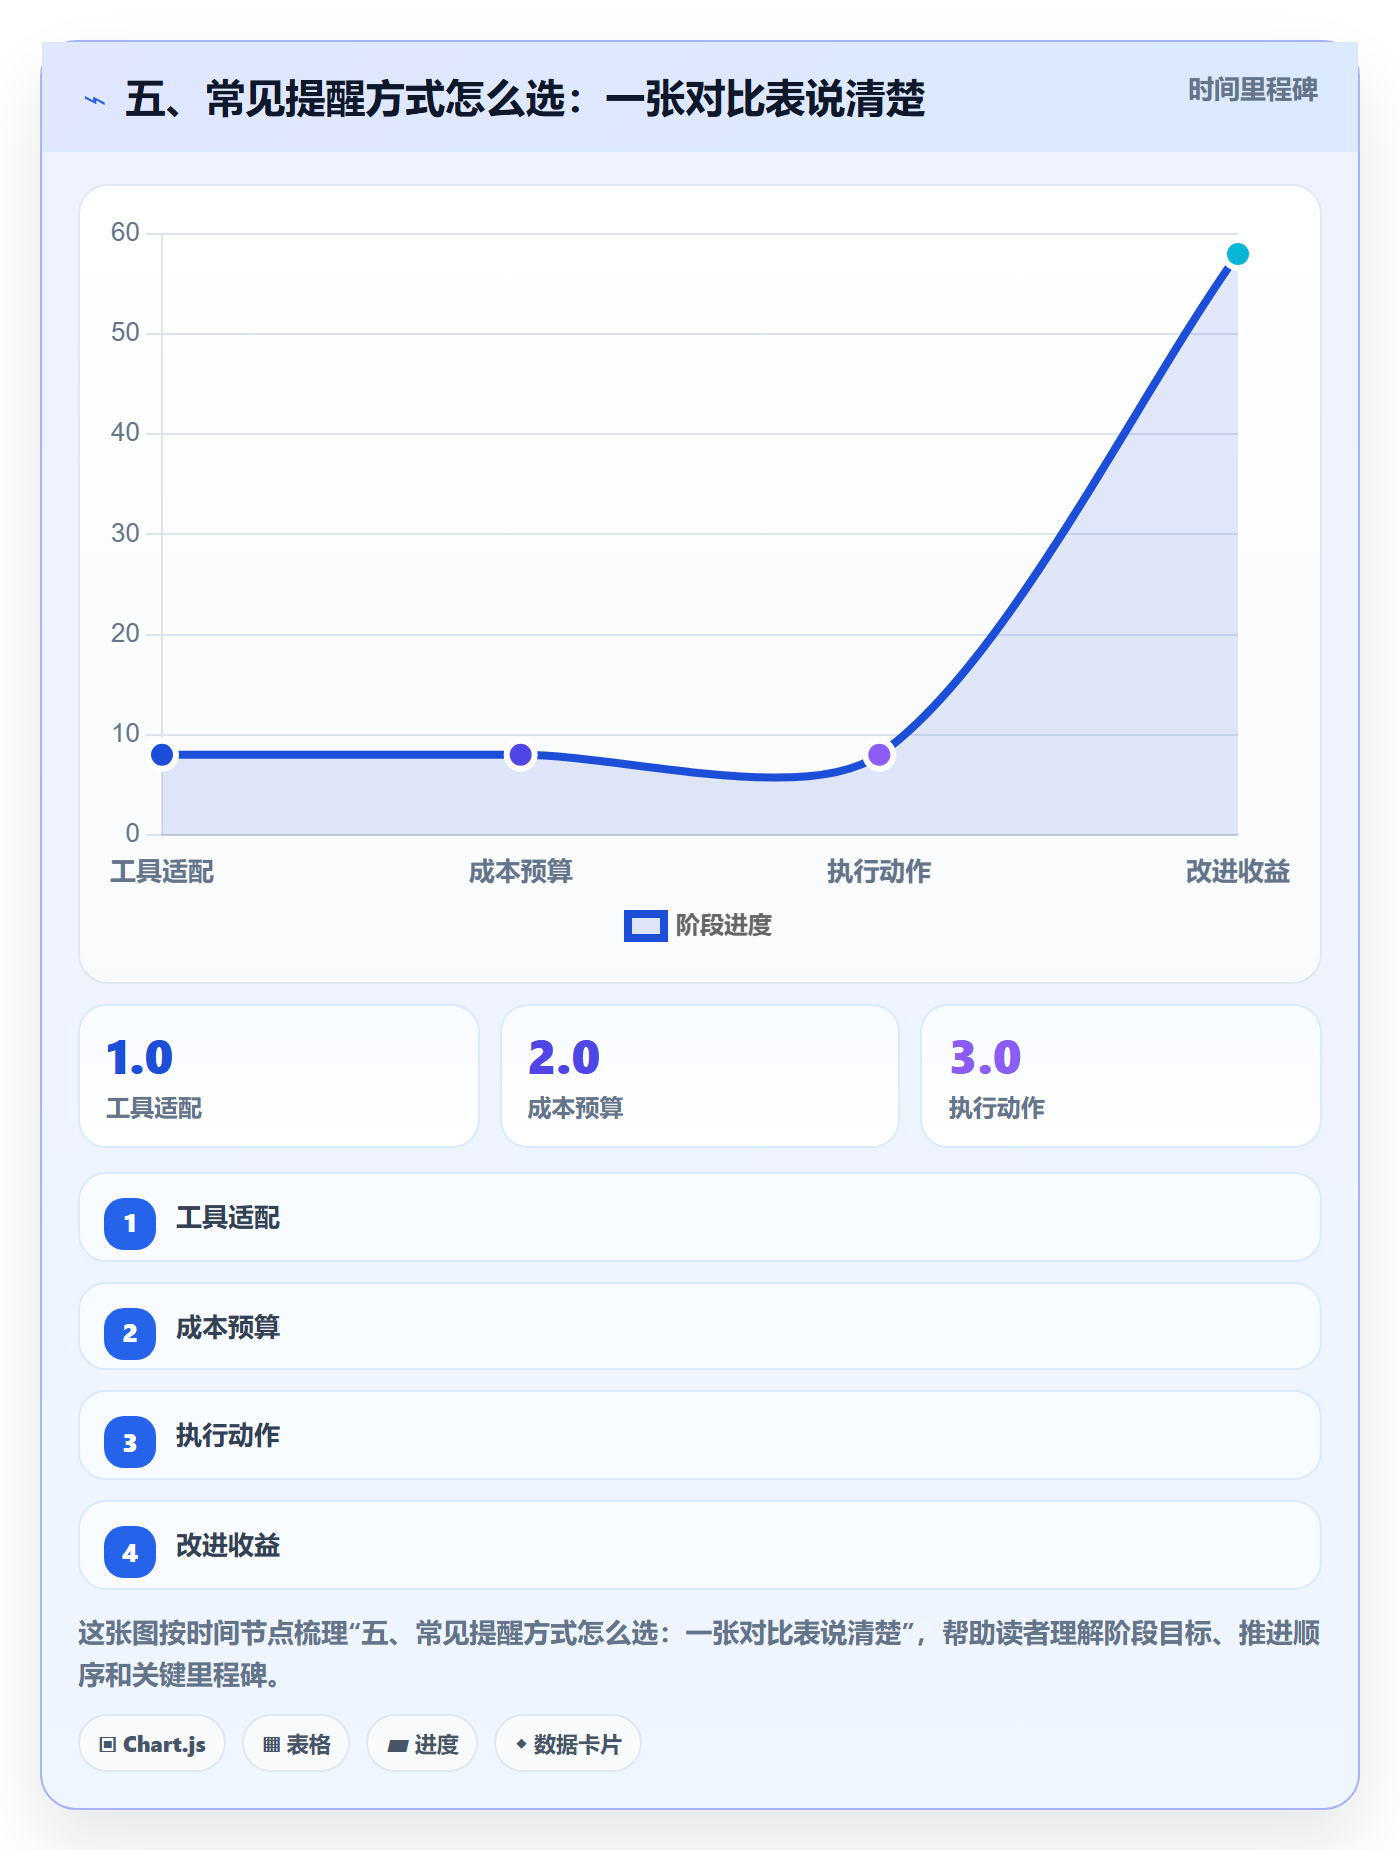1400x1850 pixels.
Task: Click the 时间里程碑 label in the header
Action: point(1253,90)
